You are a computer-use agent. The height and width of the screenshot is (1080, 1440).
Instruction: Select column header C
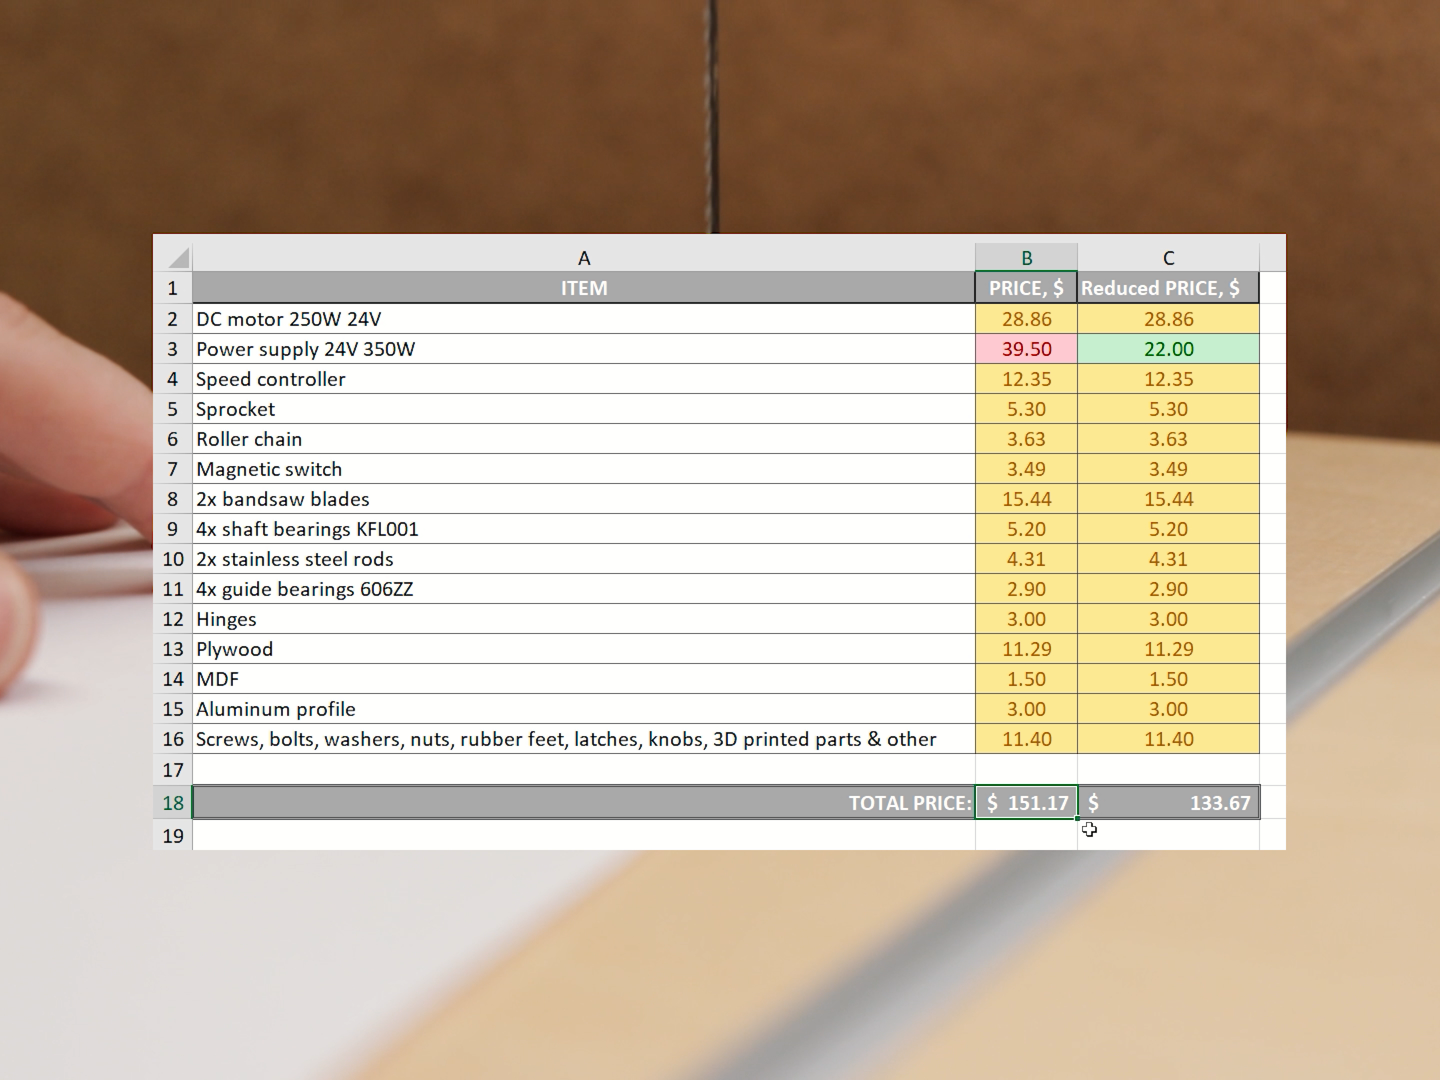pos(1168,257)
